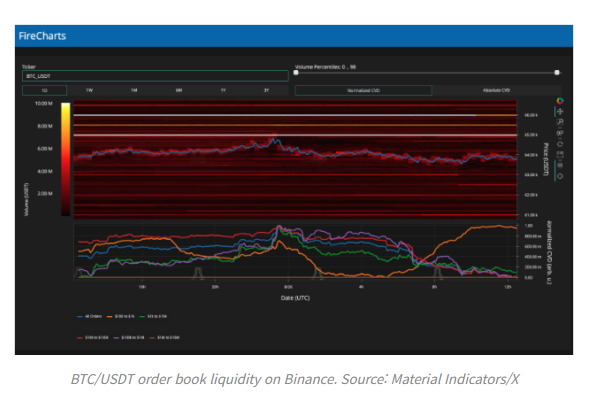This screenshot has height=398, width=594.
Task: Click the Save chart image icon
Action: click(560, 155)
